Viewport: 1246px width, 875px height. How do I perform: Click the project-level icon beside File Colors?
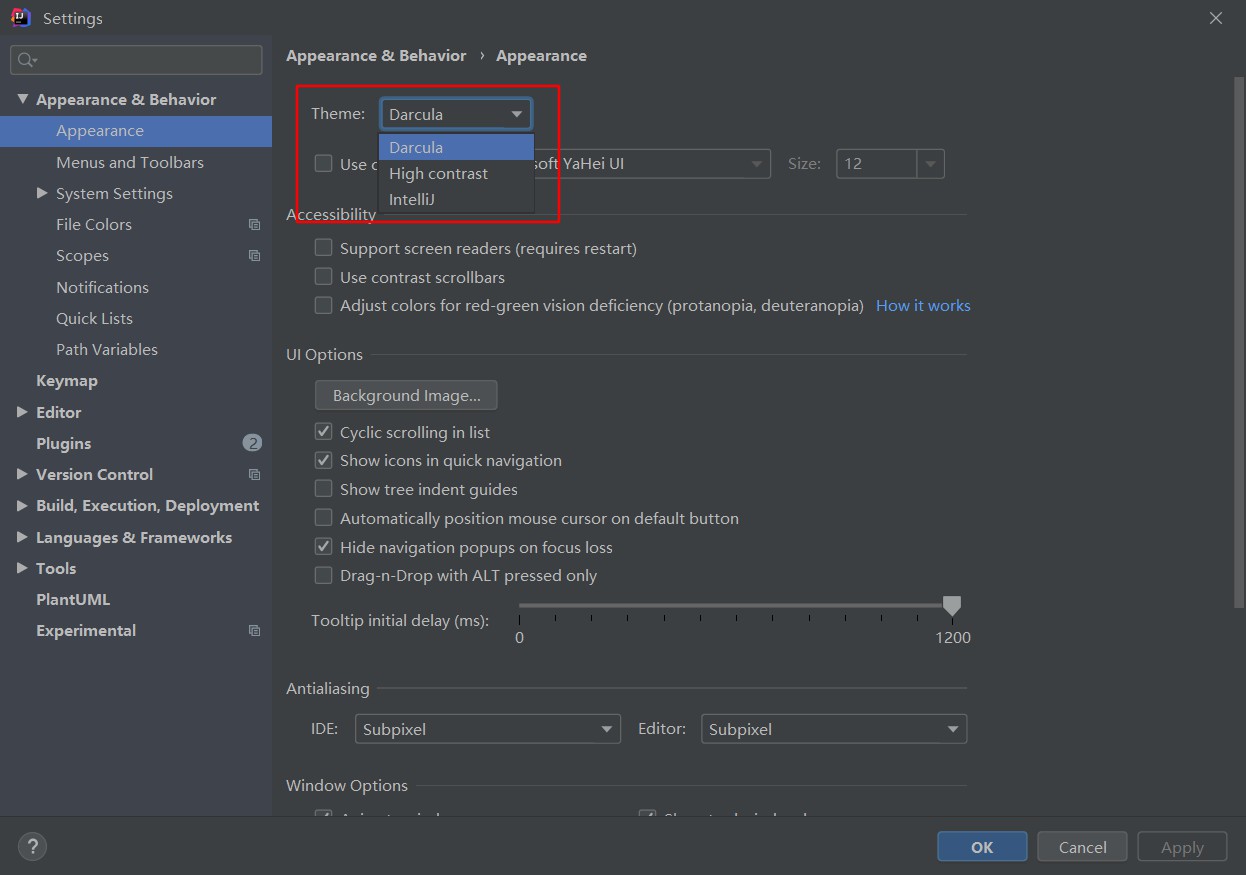254,225
